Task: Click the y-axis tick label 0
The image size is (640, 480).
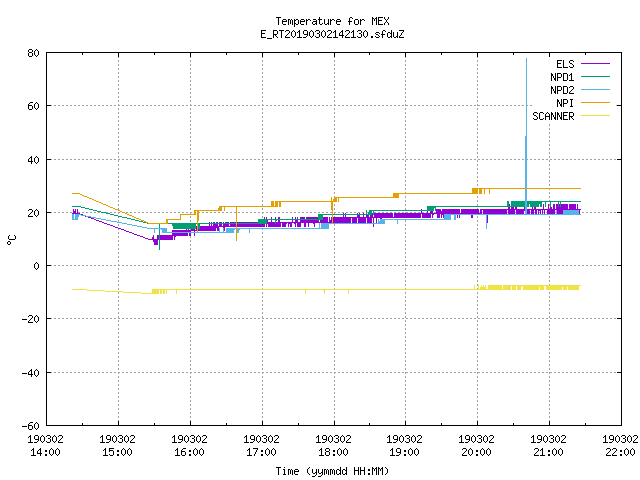Action: pos(36,266)
